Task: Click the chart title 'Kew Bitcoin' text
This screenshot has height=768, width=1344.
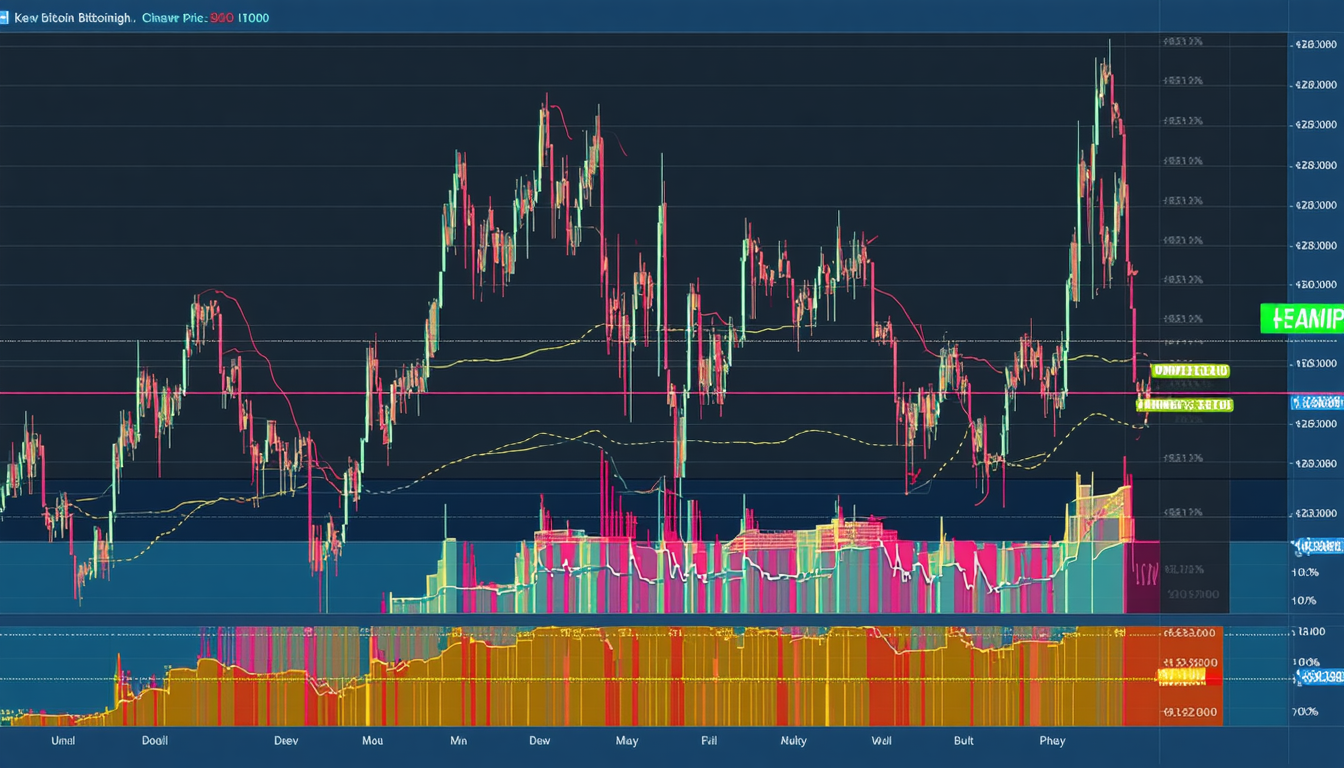Action: click(x=72, y=18)
